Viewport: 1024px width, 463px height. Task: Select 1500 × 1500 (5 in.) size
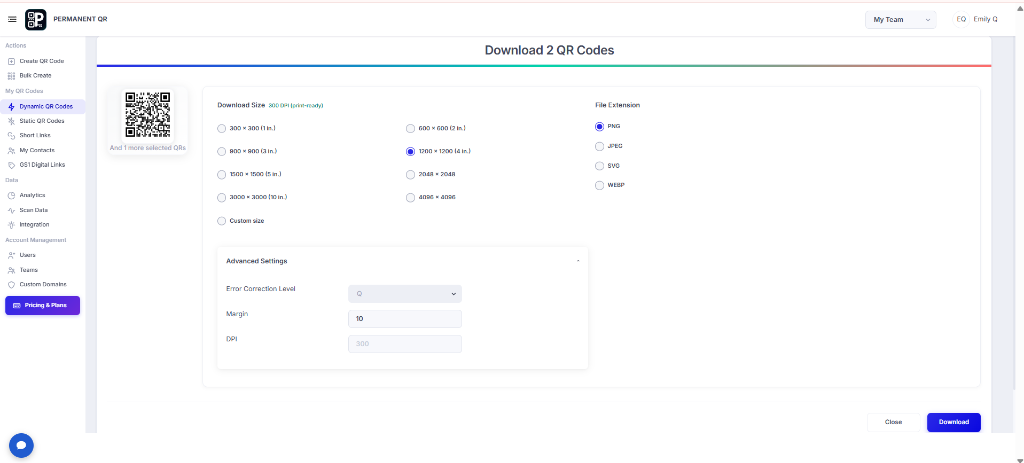pyautogui.click(x=221, y=174)
